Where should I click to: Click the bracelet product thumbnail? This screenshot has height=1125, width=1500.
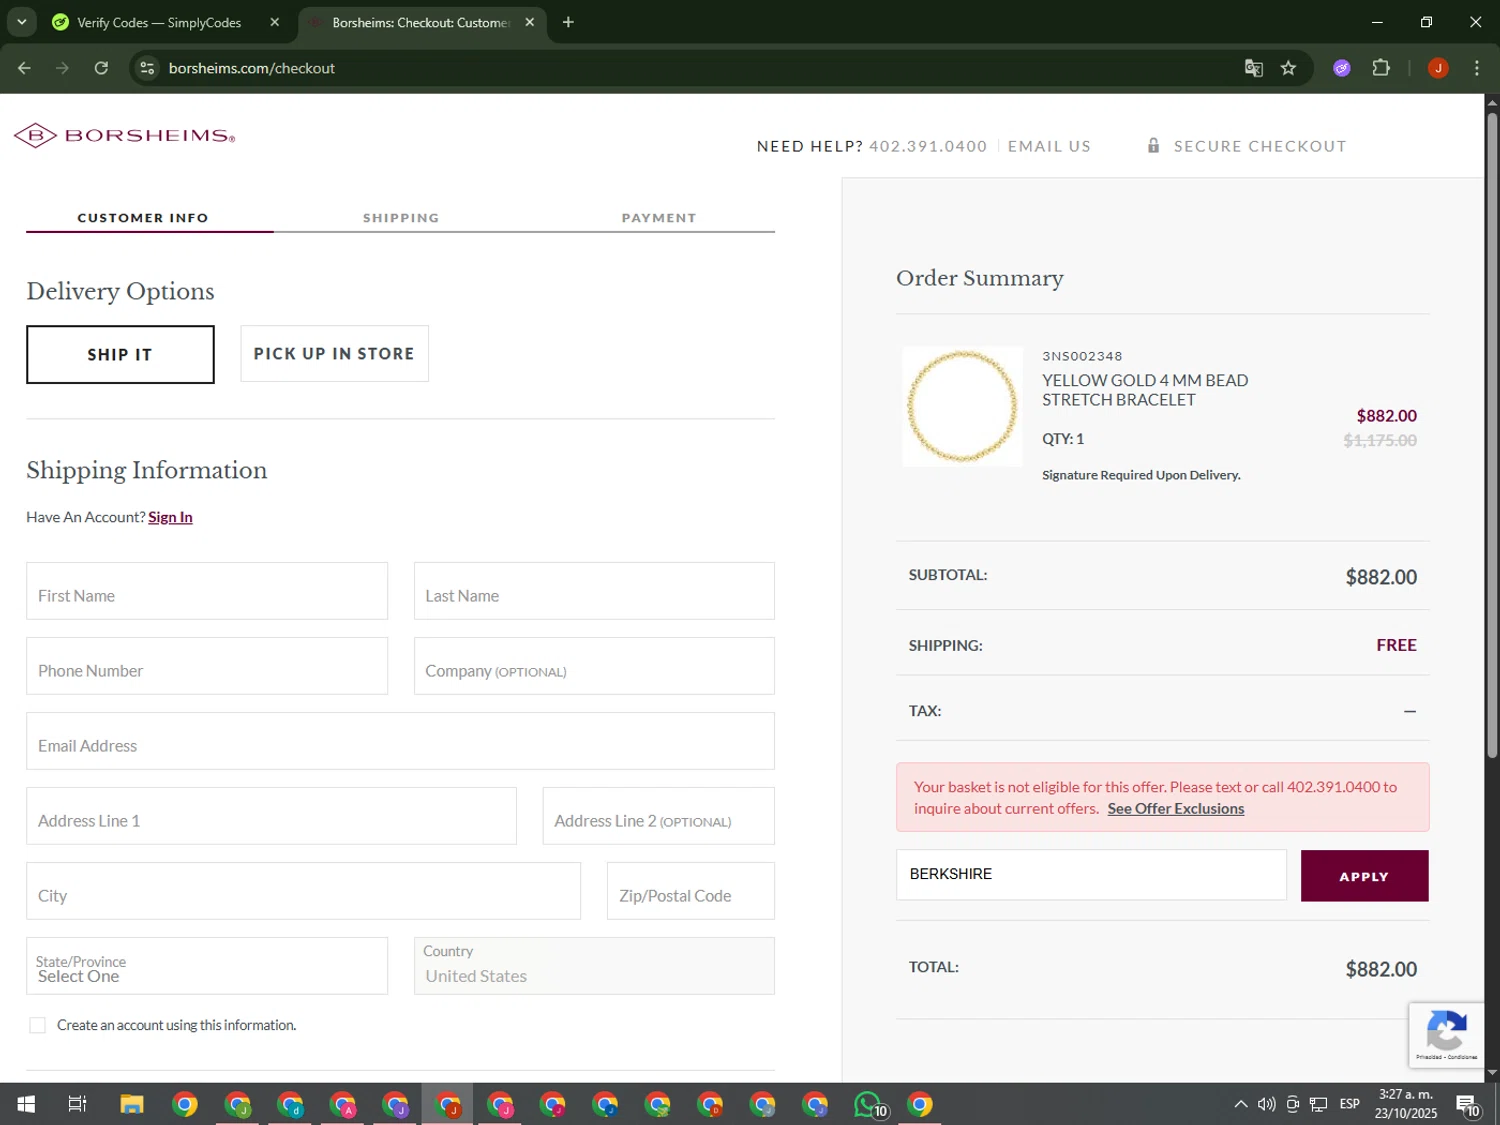962,406
